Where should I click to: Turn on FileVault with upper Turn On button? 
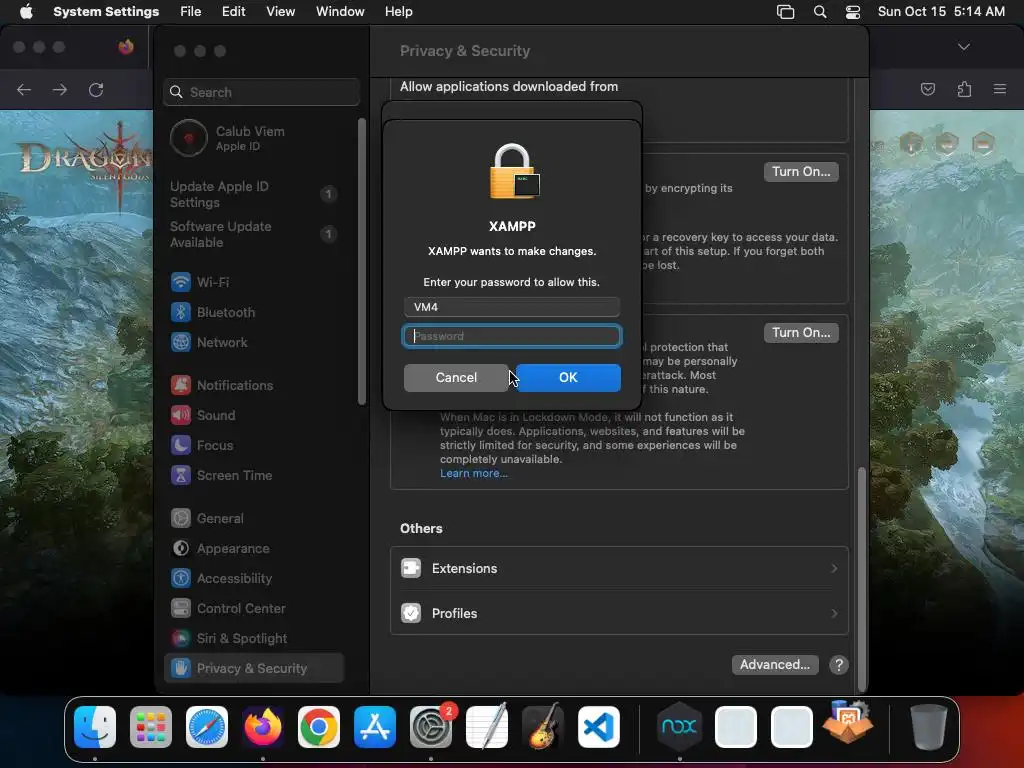pos(801,172)
